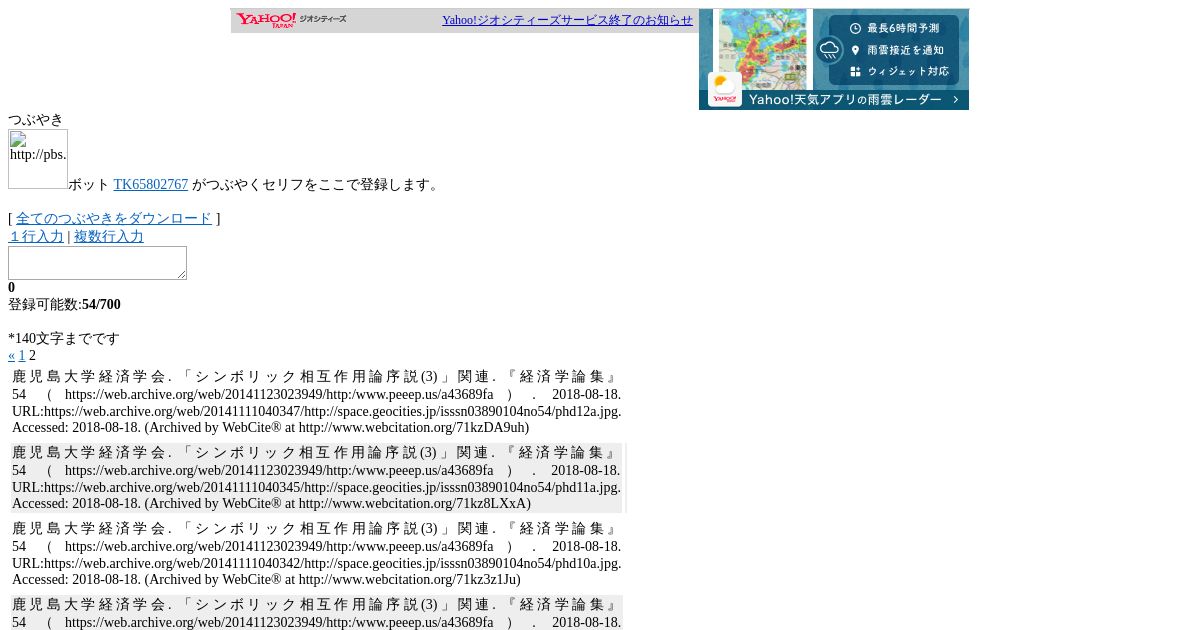Download all tweets via 全てのつぶやきをダウンロード link

point(114,219)
